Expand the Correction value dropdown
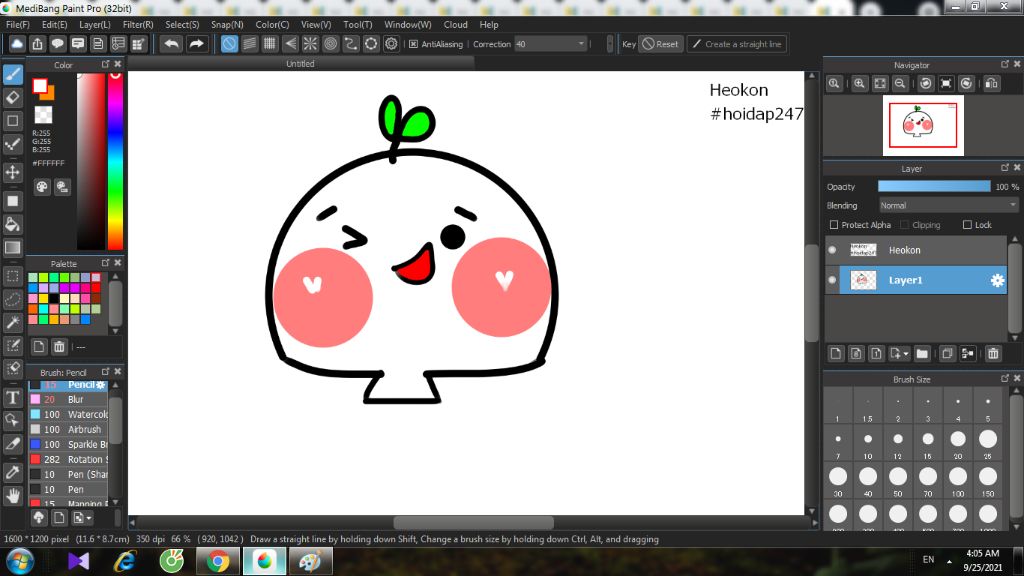 (x=581, y=44)
